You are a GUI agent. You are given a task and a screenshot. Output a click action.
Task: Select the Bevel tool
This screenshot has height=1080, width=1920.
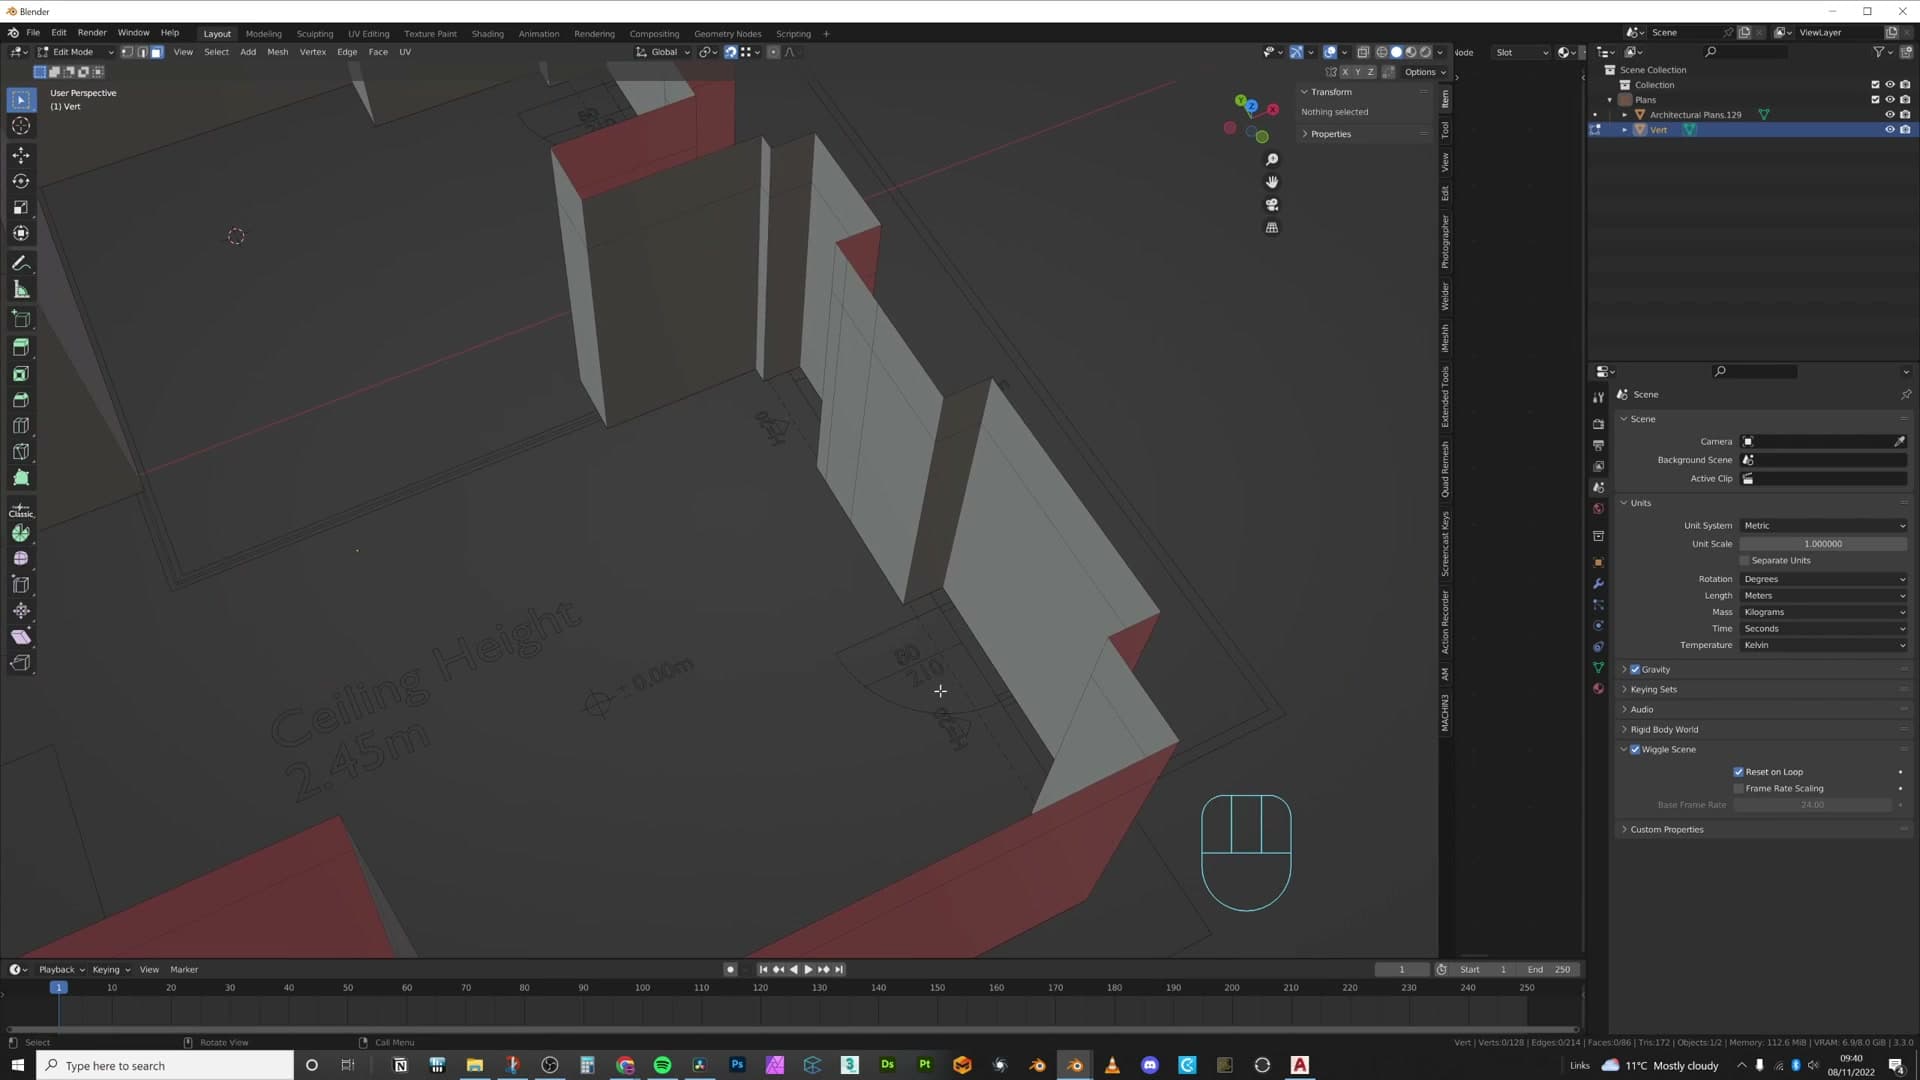click(21, 399)
